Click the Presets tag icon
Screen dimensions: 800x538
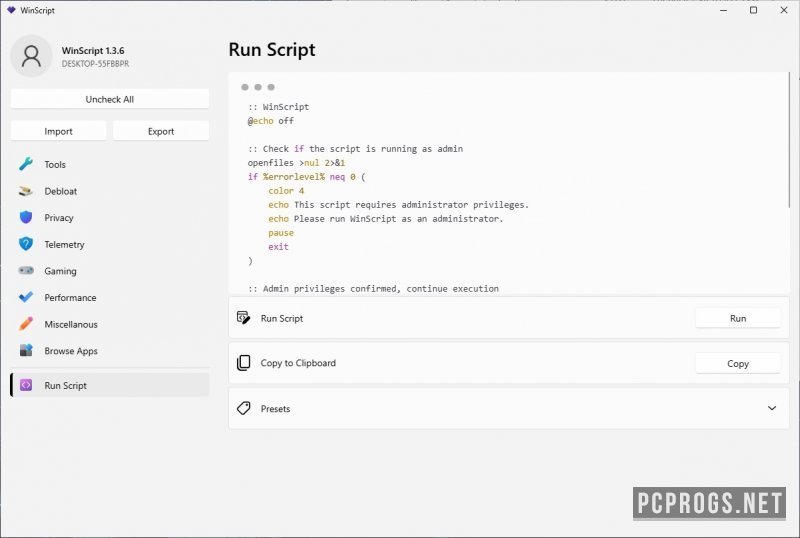coord(243,408)
